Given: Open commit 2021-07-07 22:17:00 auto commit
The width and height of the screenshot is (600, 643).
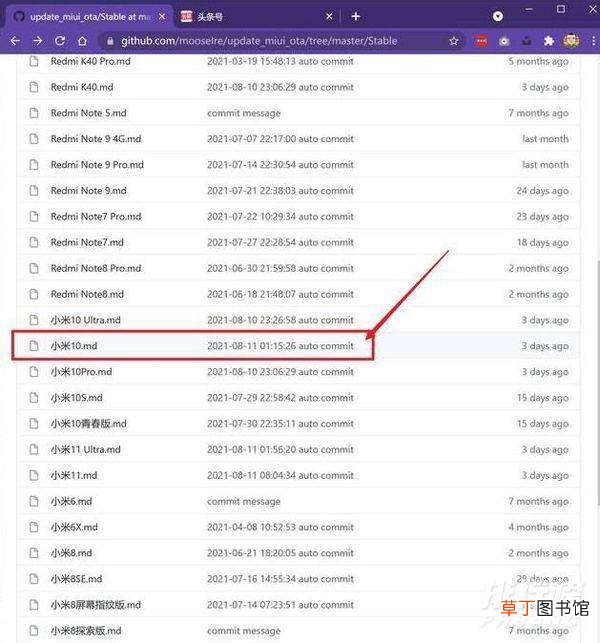Looking at the screenshot, I should point(280,139).
